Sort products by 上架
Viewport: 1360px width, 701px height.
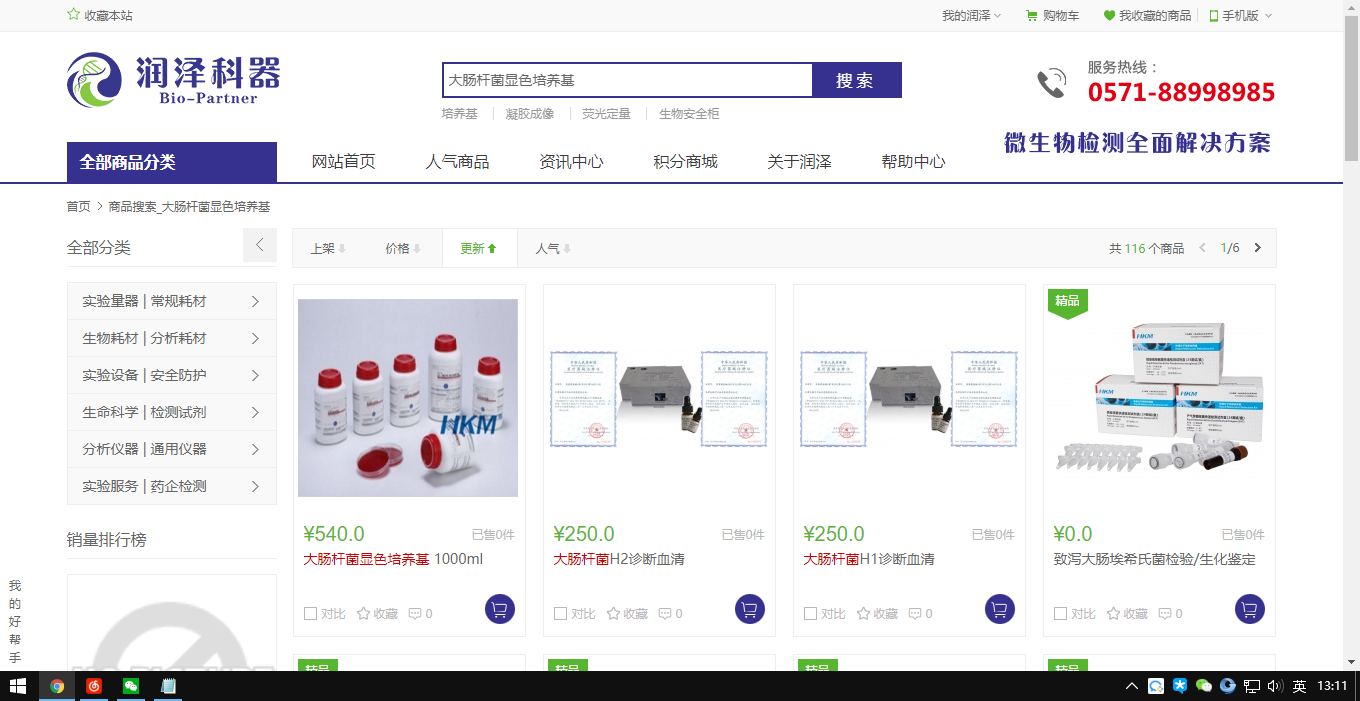click(x=329, y=248)
